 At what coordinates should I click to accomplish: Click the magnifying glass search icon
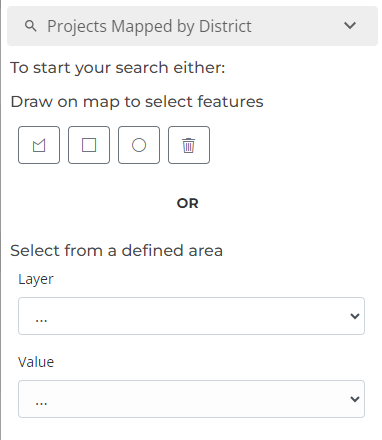pos(31,26)
